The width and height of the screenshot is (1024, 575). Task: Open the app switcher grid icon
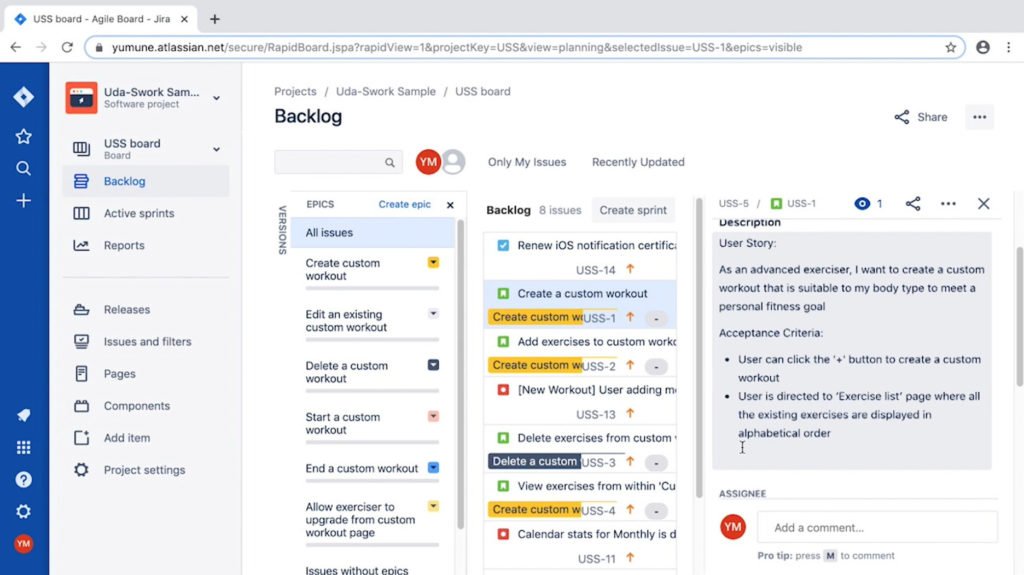click(x=24, y=447)
